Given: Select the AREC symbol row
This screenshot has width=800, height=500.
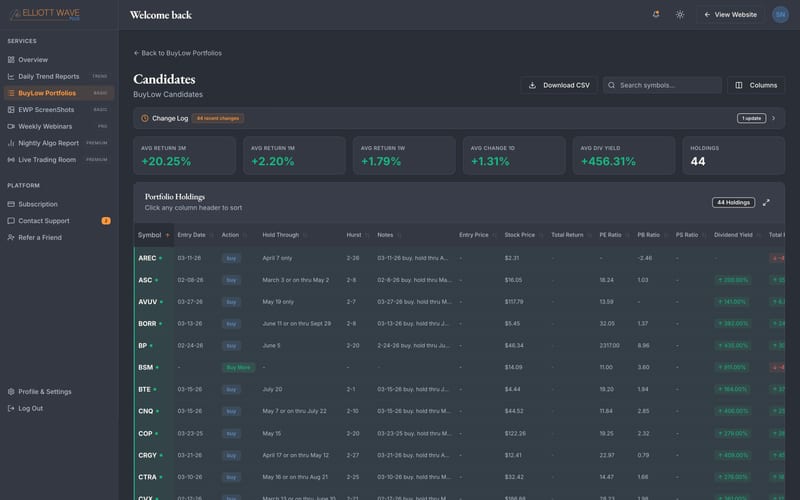Looking at the screenshot, I should tap(459, 258).
